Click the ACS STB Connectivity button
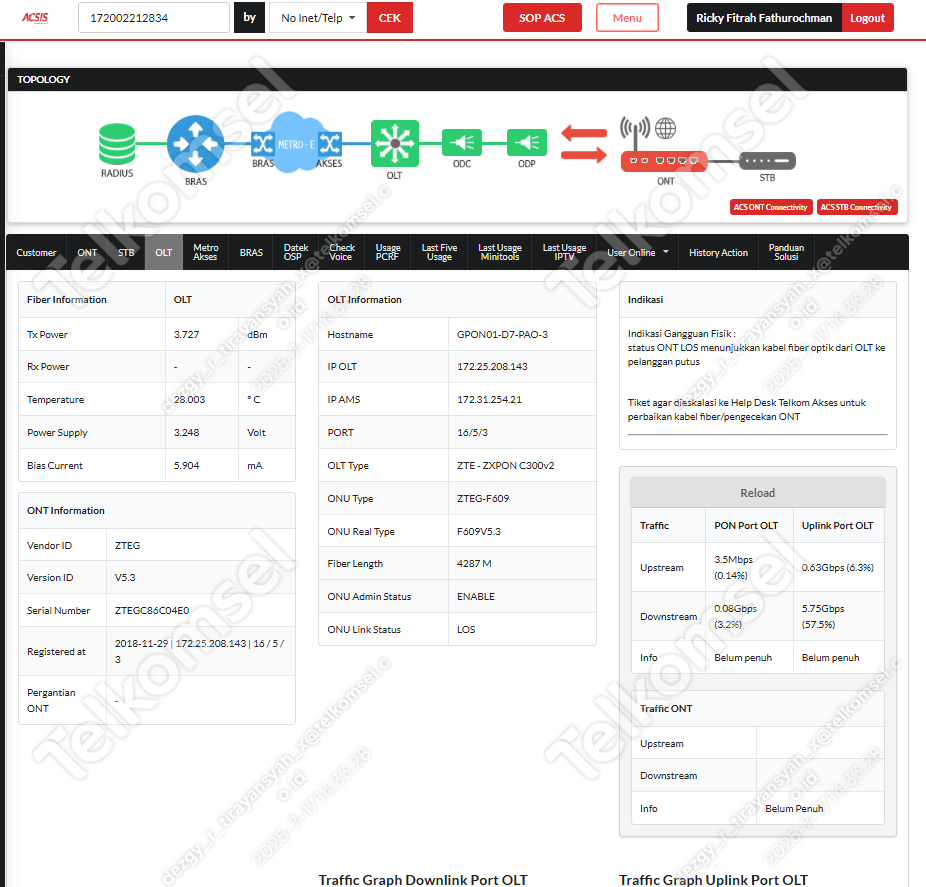Screen dimensions: 926x887 pyautogui.click(x=857, y=207)
